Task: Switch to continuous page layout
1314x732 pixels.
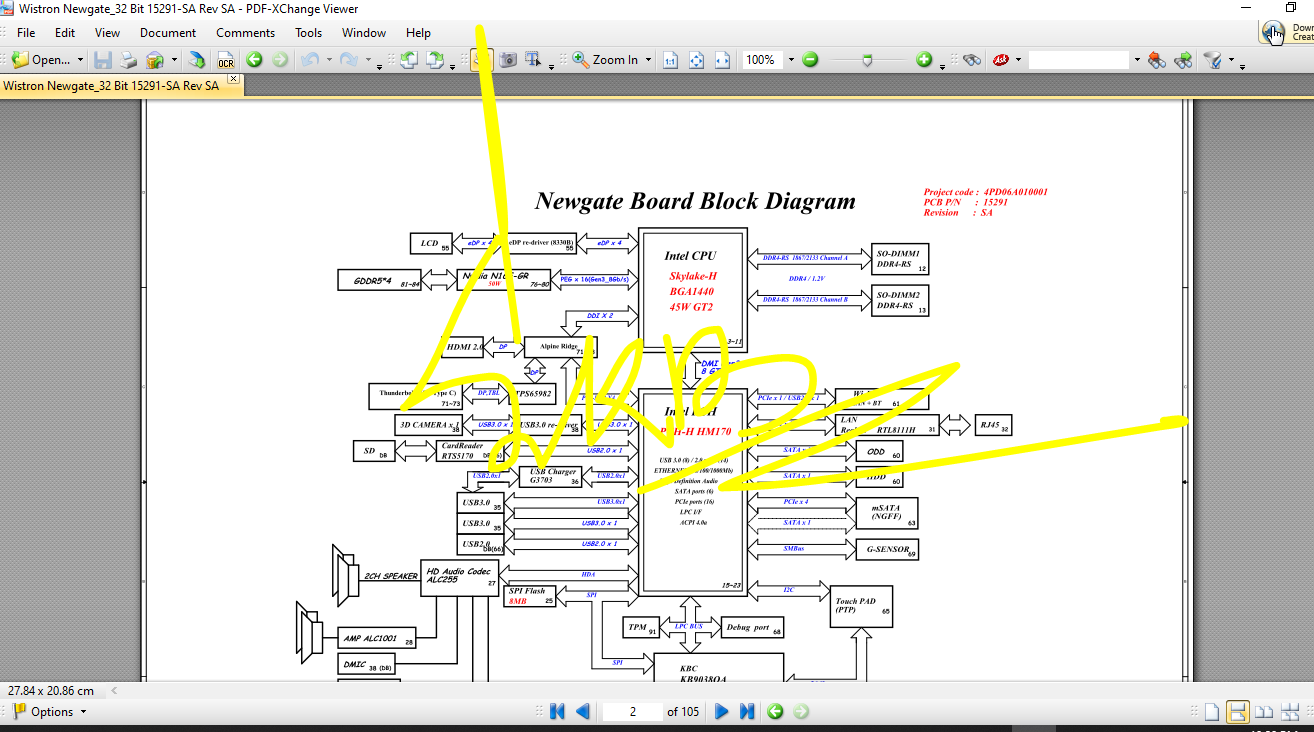Action: point(1238,712)
